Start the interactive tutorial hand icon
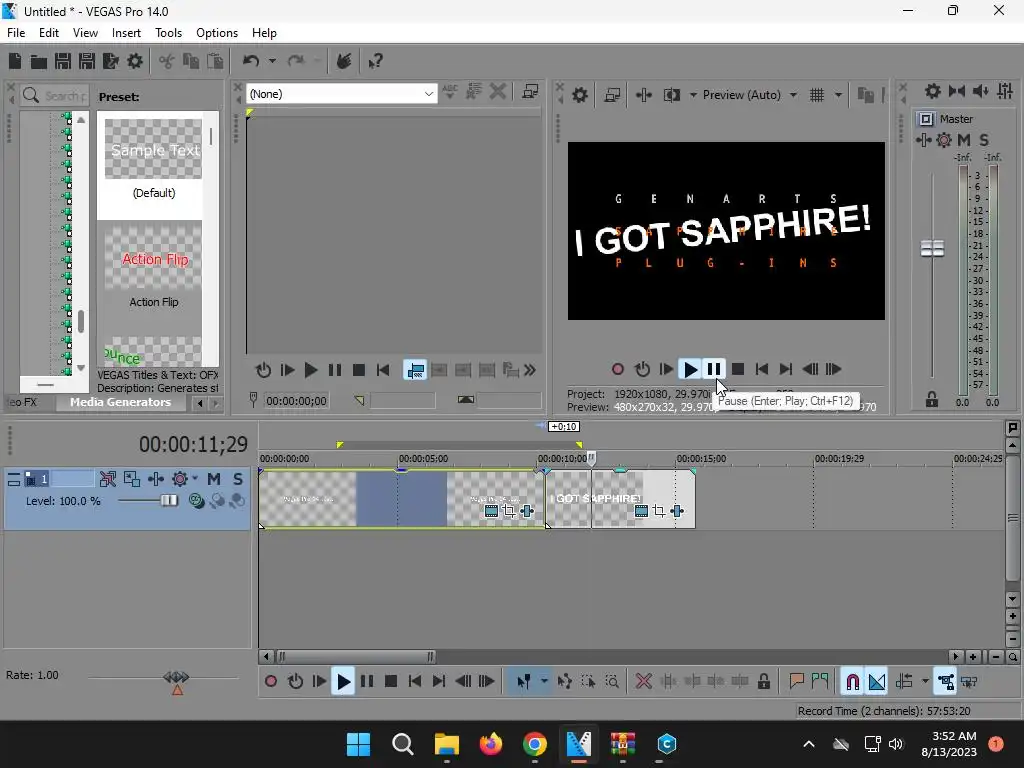 tap(344, 61)
